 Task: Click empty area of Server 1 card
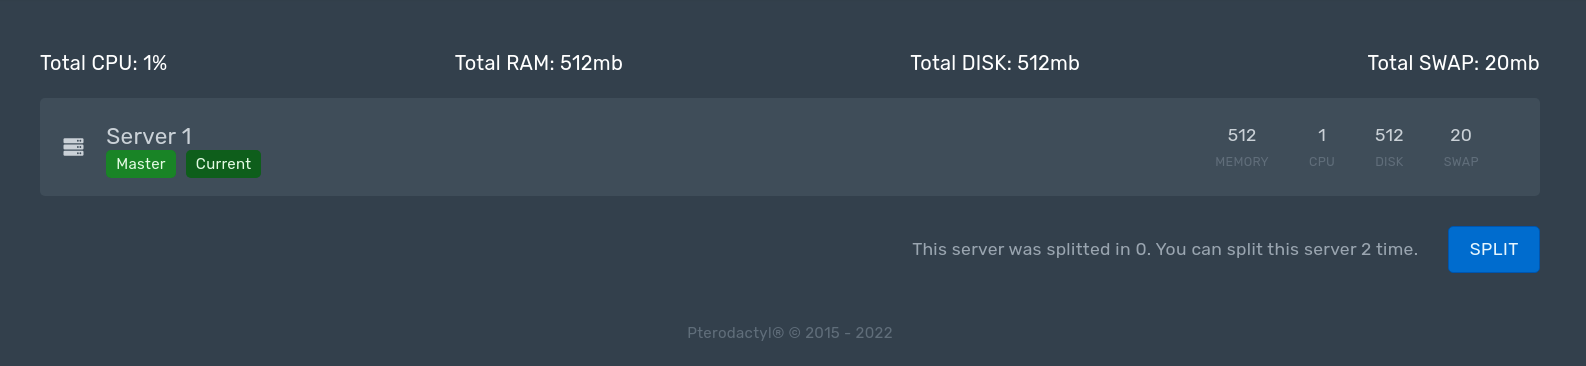(x=700, y=147)
